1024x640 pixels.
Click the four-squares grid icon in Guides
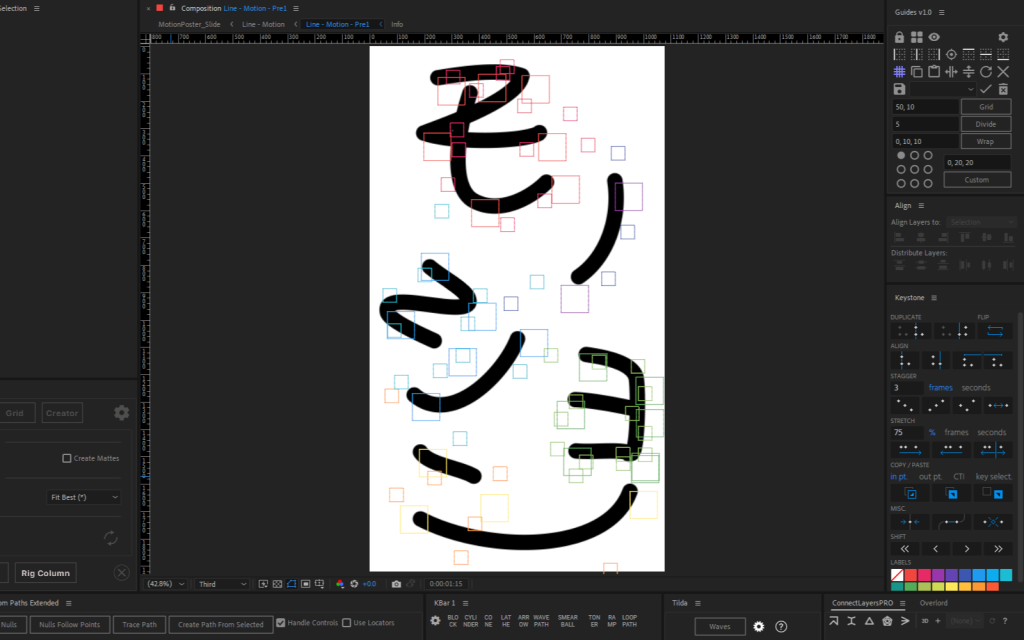coord(917,37)
